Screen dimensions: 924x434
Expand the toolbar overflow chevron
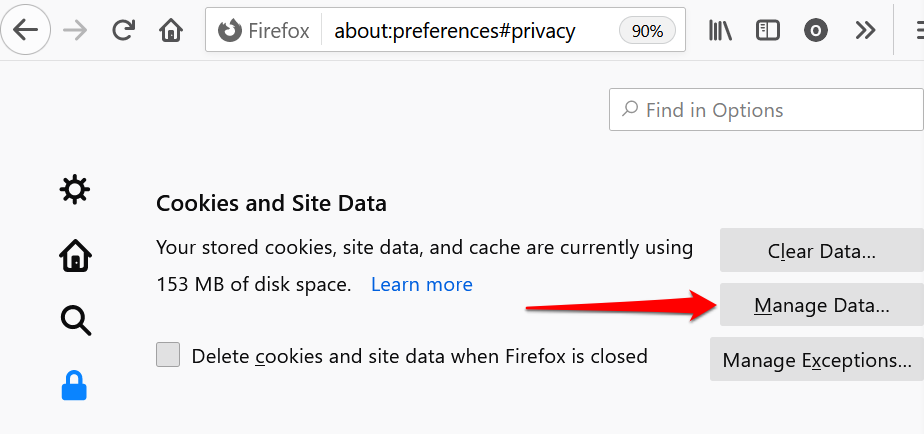tap(865, 31)
